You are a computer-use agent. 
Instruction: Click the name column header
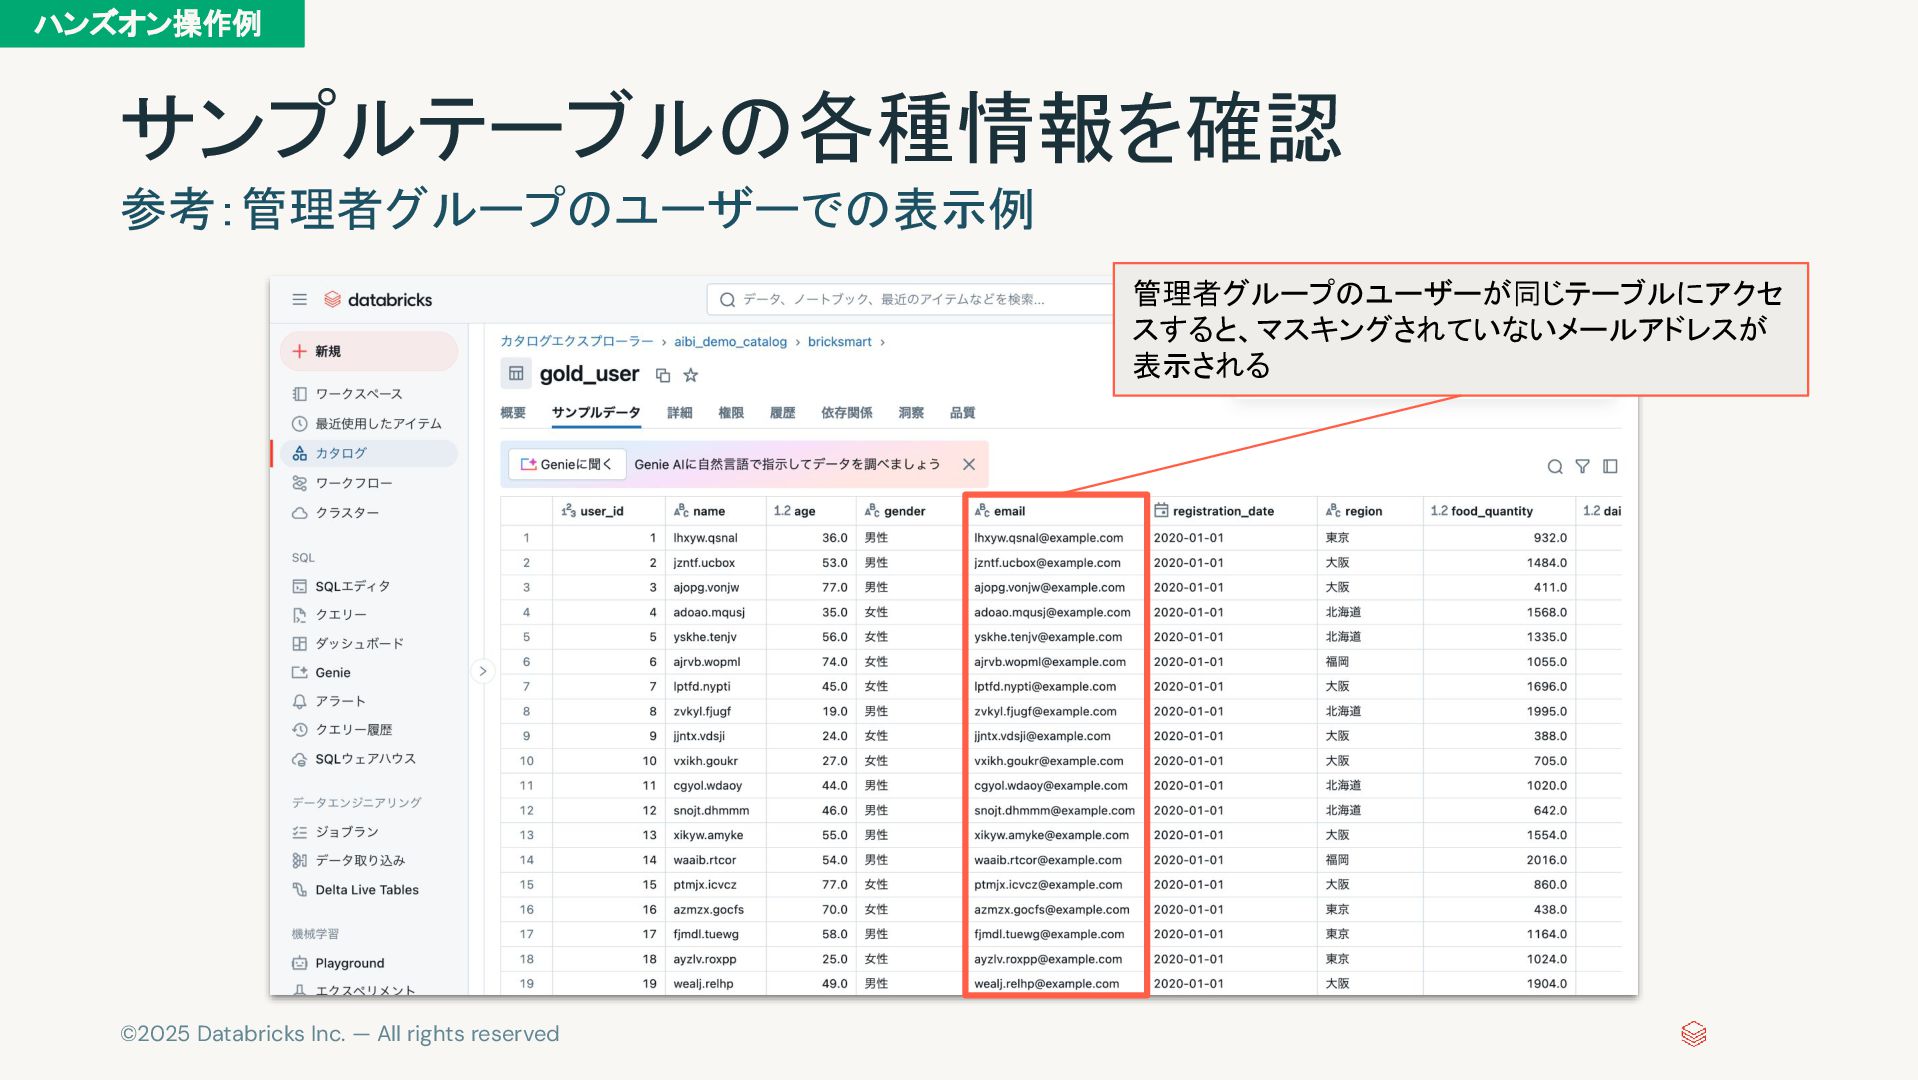715,511
